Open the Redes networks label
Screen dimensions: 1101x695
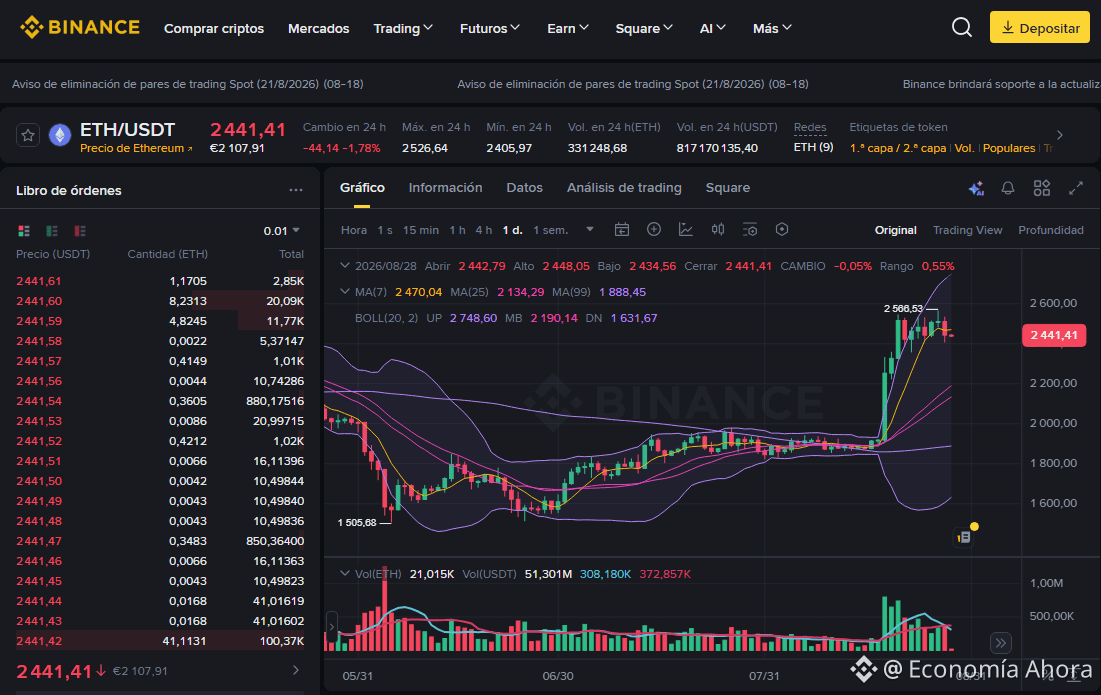click(810, 127)
